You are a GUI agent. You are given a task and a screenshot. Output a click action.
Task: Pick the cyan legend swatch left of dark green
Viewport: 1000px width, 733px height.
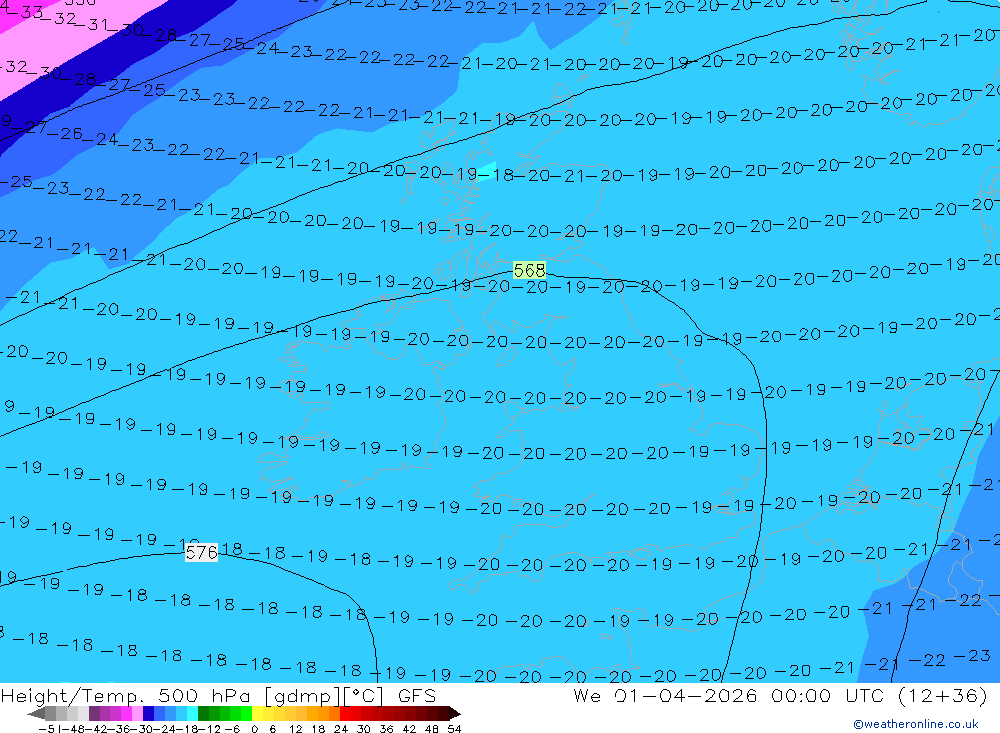point(192,713)
